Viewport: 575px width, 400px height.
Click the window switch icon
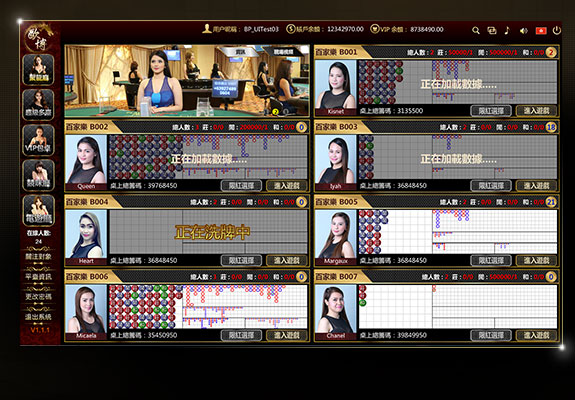click(491, 30)
